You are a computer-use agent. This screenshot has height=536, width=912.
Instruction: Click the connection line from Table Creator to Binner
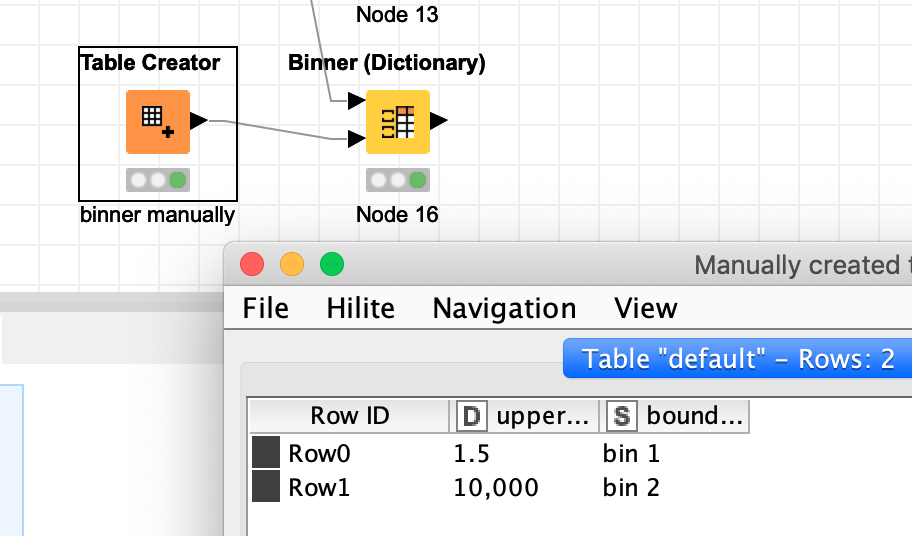(279, 130)
